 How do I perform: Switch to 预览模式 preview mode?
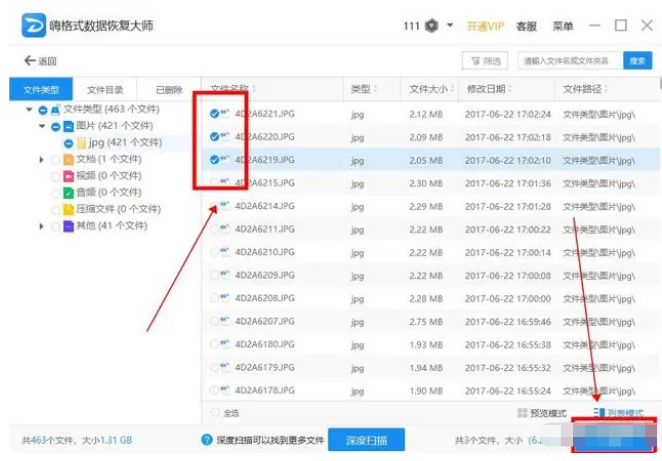click(542, 413)
